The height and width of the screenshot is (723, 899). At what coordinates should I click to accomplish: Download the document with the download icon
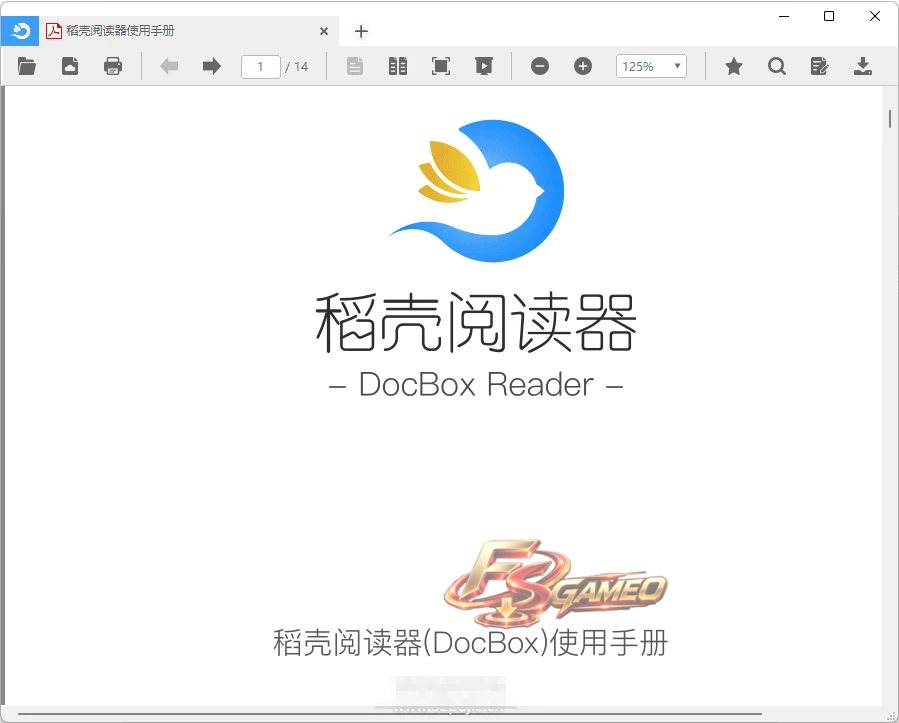863,66
